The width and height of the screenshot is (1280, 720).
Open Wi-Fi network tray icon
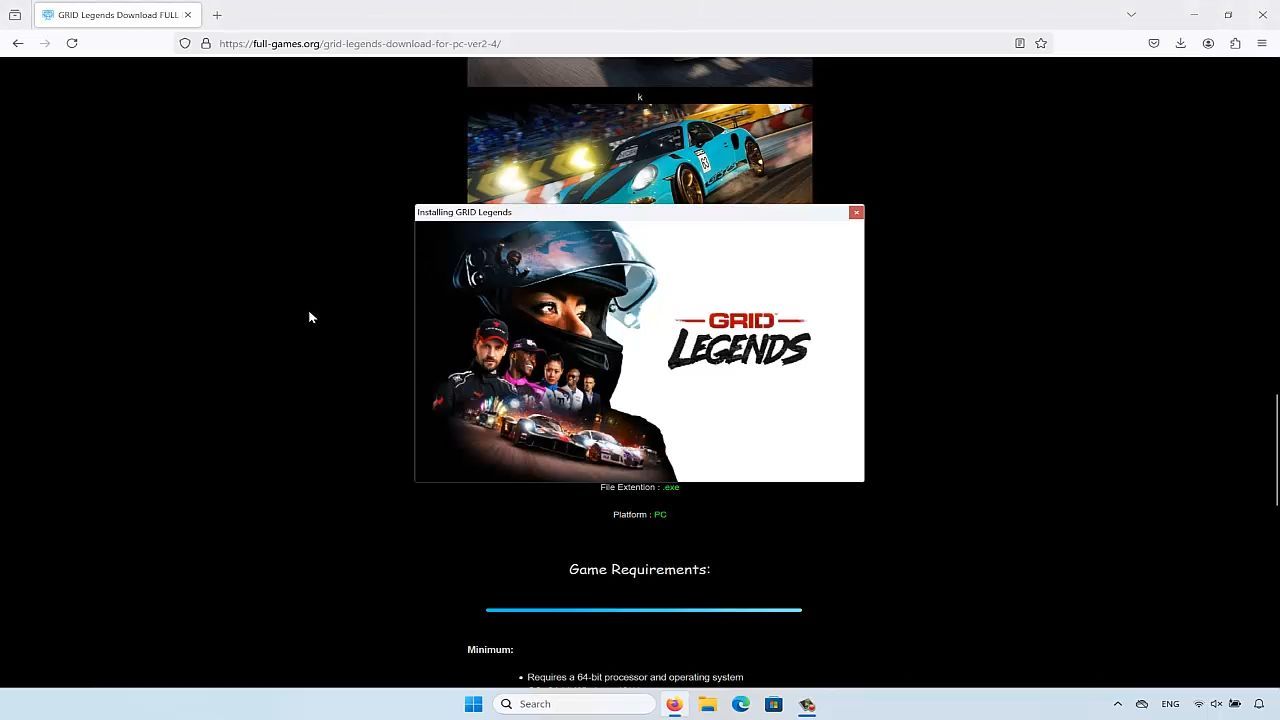[x=1199, y=704]
